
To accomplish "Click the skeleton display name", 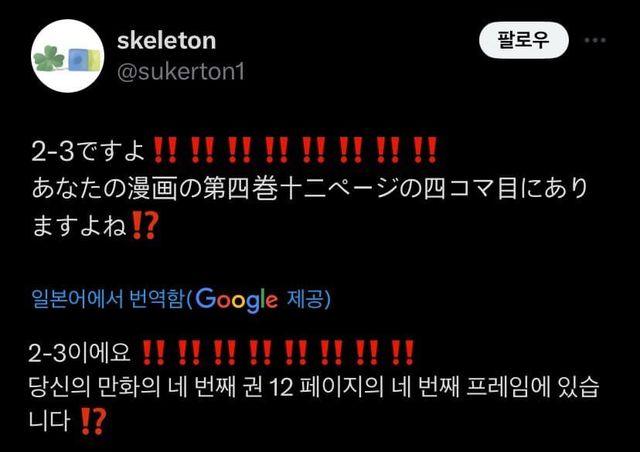I will 167,41.
